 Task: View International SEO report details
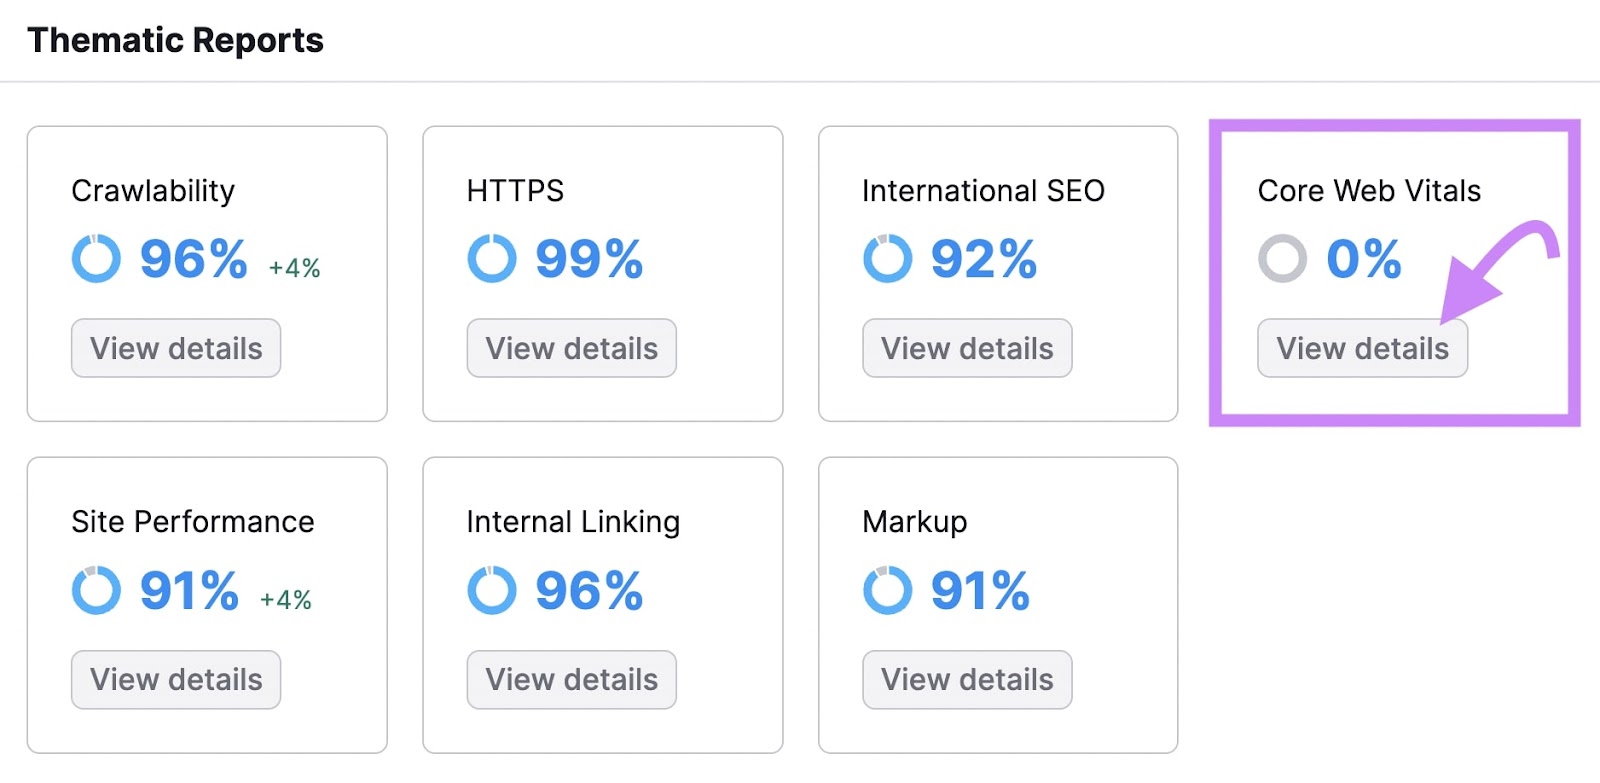[966, 348]
